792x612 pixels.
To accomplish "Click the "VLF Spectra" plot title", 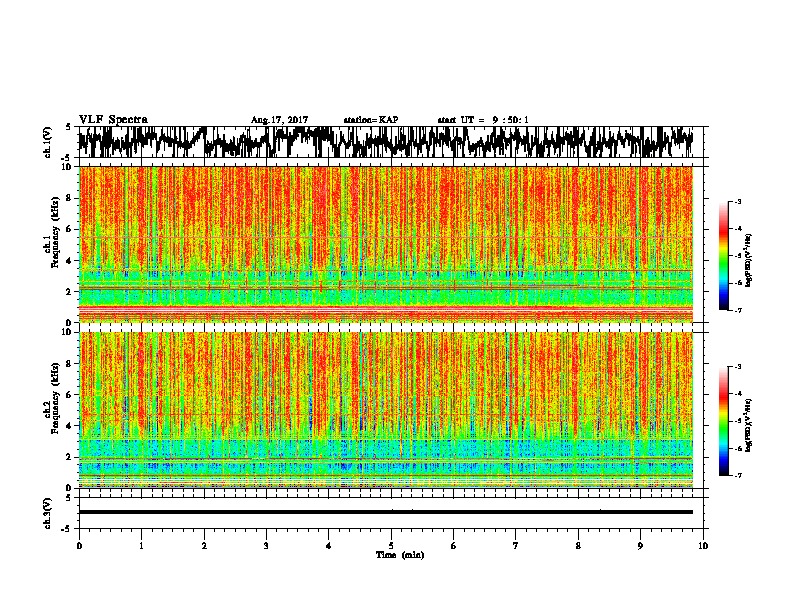I will [x=113, y=120].
